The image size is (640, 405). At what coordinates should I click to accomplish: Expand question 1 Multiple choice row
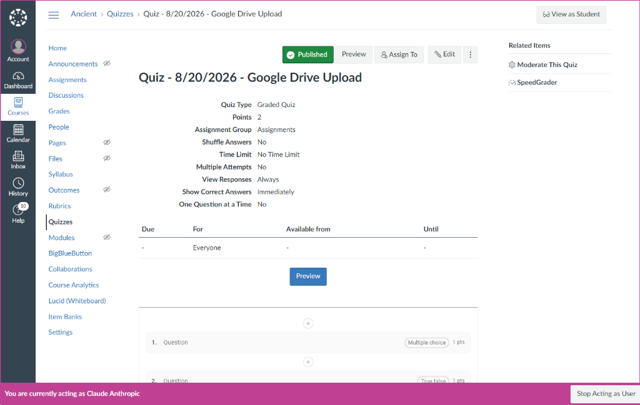308,343
